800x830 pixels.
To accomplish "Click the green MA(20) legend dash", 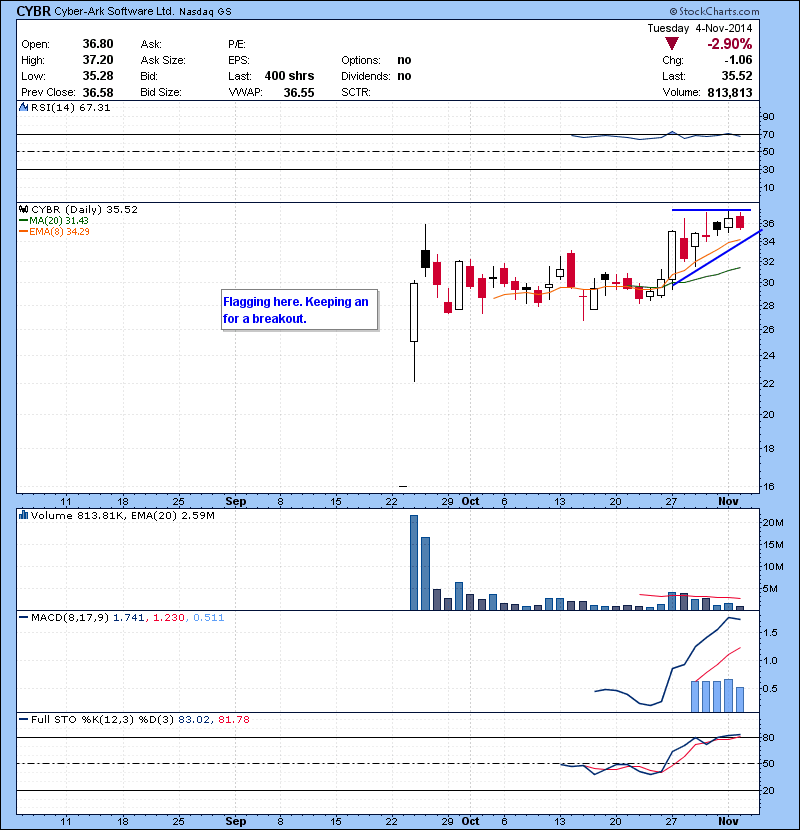I will coord(23,220).
